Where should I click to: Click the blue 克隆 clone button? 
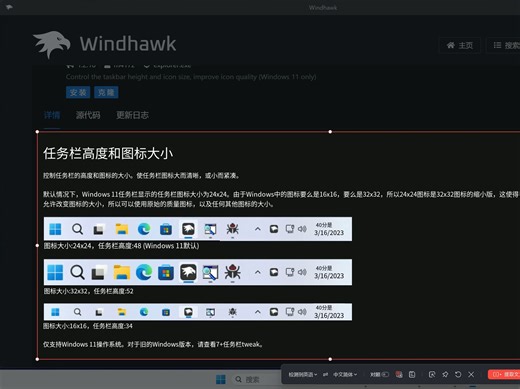click(106, 92)
